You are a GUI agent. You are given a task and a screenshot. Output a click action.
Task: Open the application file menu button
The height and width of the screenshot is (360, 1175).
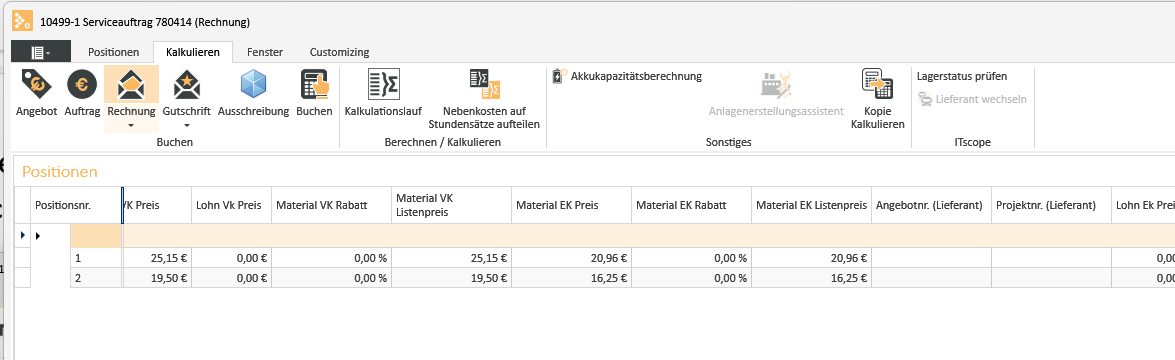(x=41, y=52)
